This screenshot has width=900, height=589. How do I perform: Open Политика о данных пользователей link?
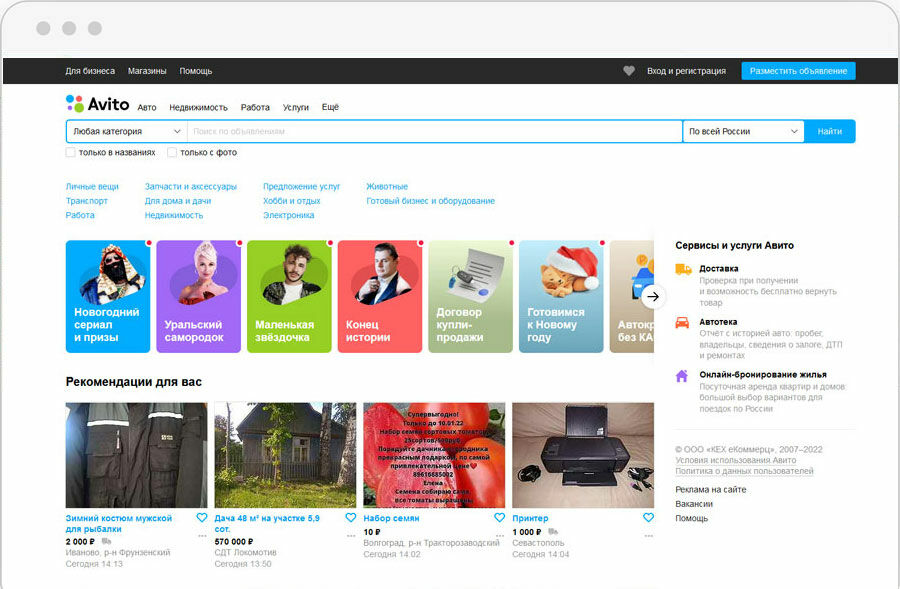tap(744, 471)
